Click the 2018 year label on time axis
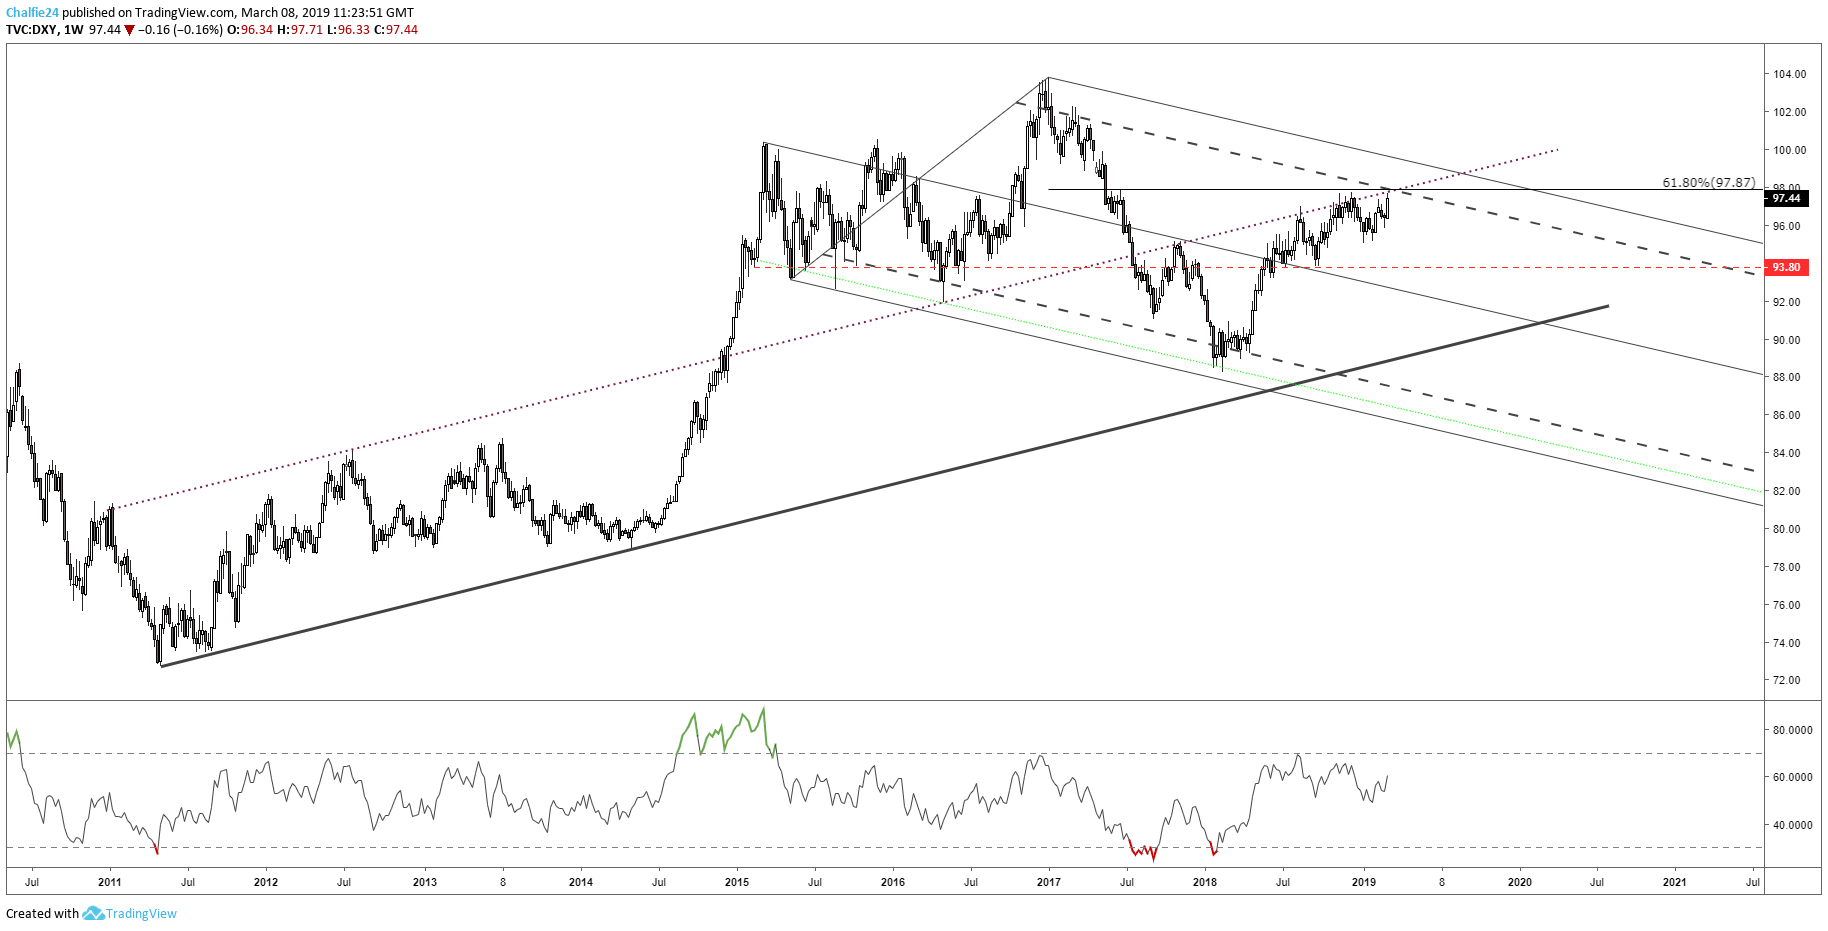The image size is (1828, 931). click(1205, 882)
